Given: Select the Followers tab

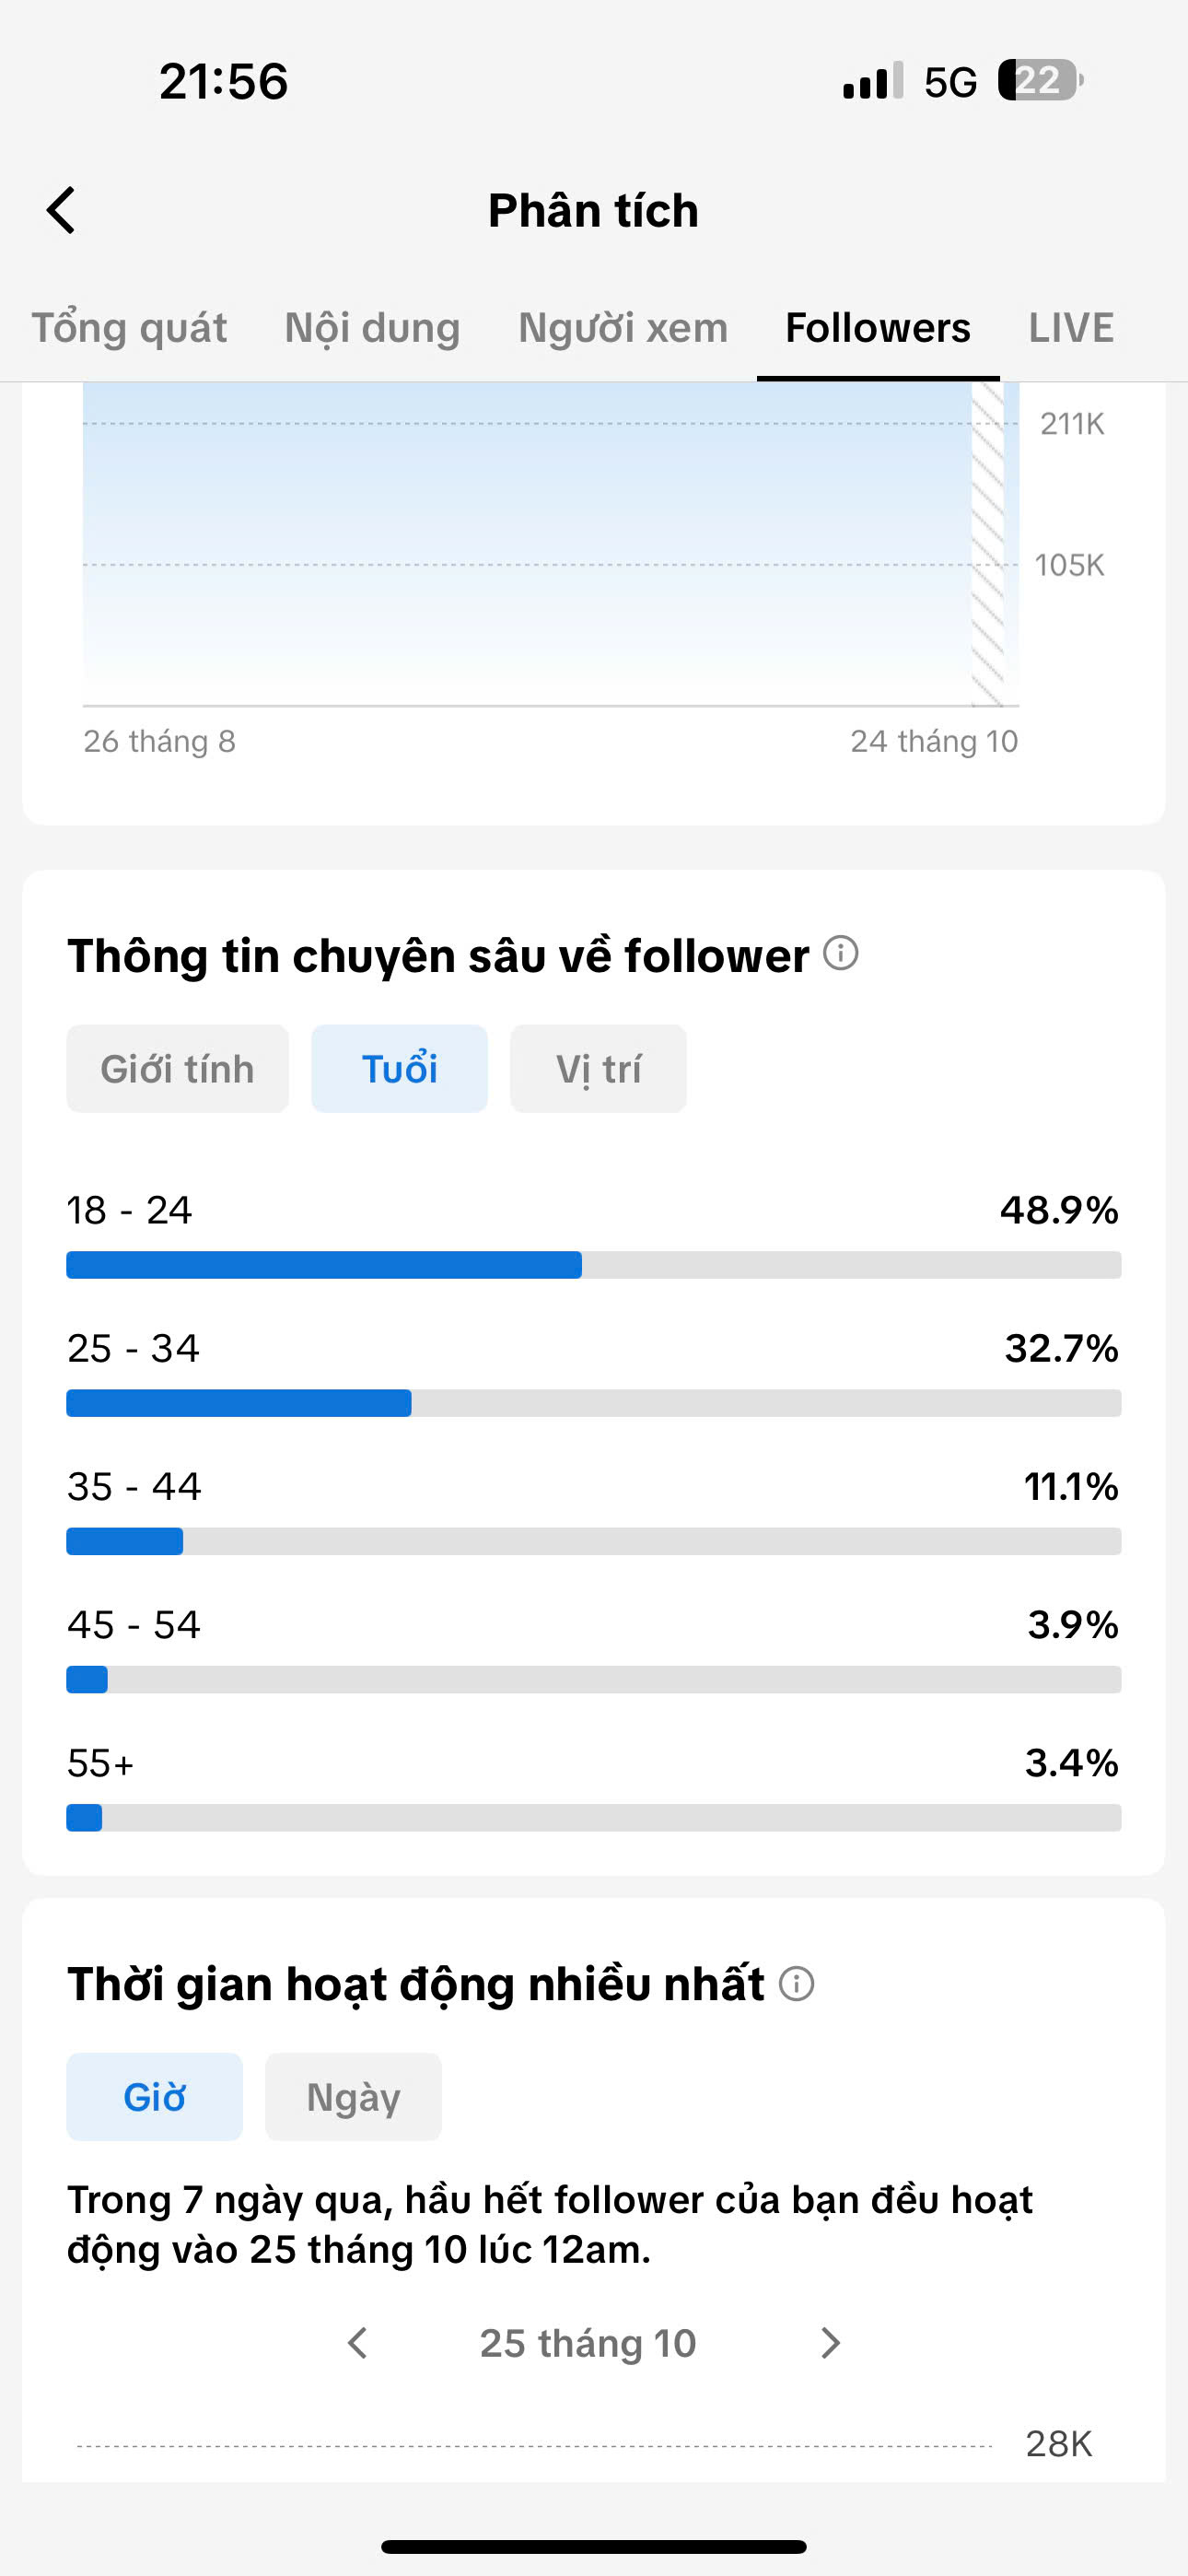Looking at the screenshot, I should coord(878,328).
